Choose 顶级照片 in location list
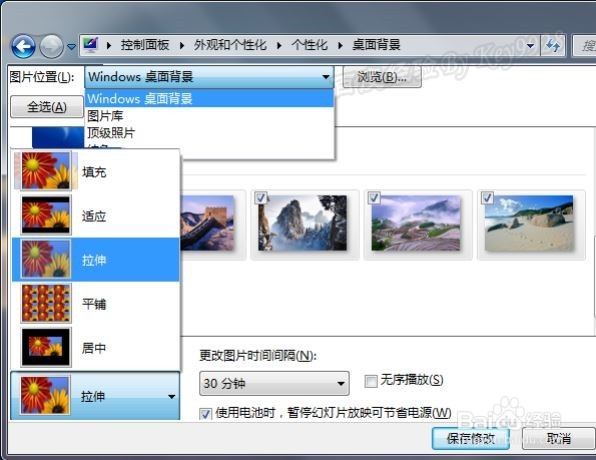The height and width of the screenshot is (460, 596). pyautogui.click(x=209, y=133)
